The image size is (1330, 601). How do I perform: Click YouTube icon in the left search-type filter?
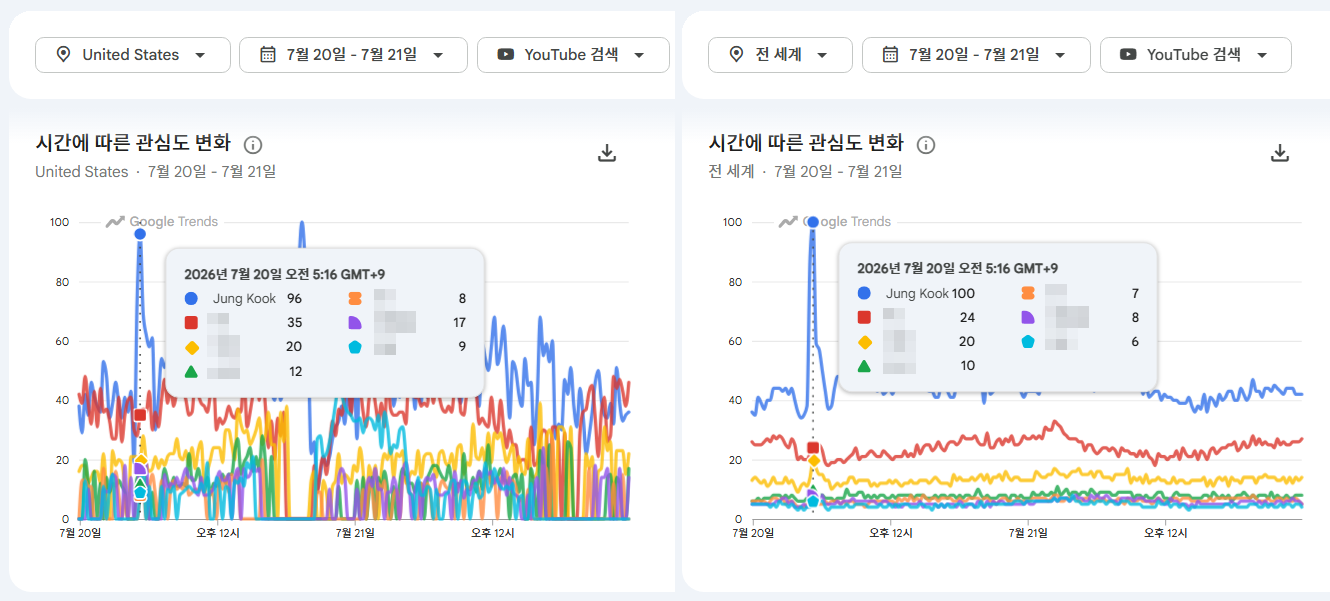click(x=505, y=55)
